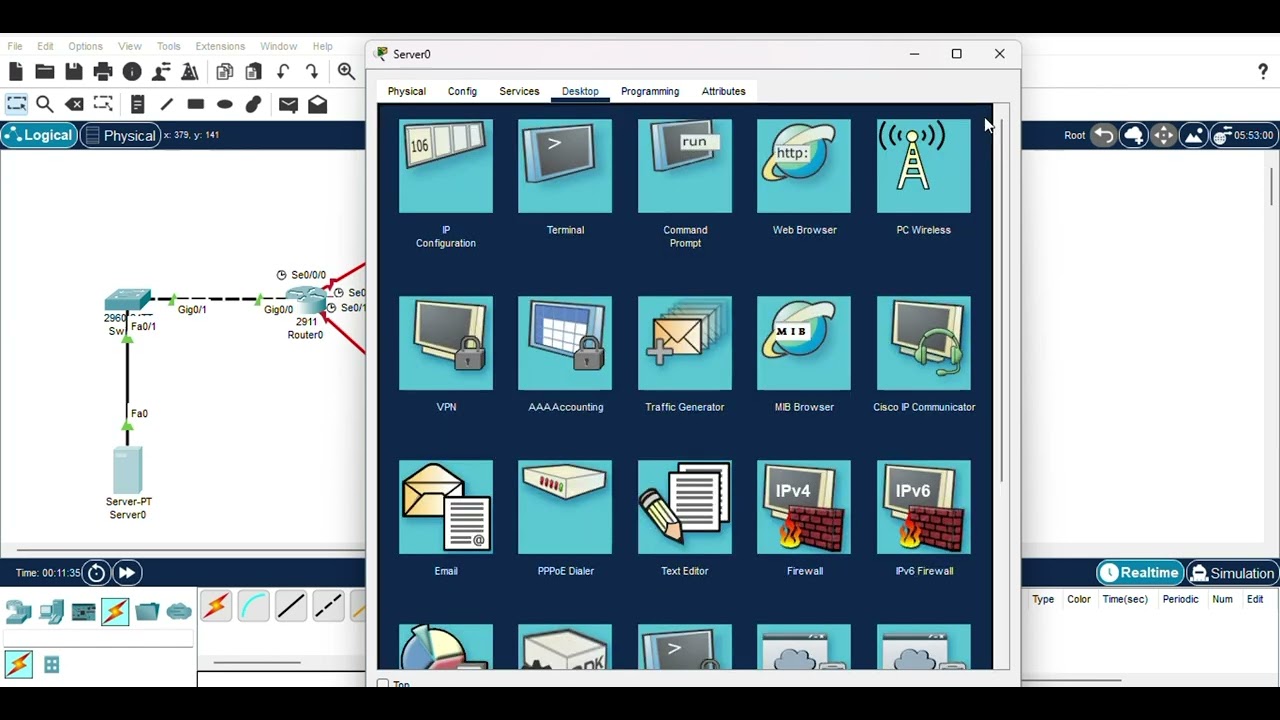Choose the Select tool in toolbar

pos(16,104)
